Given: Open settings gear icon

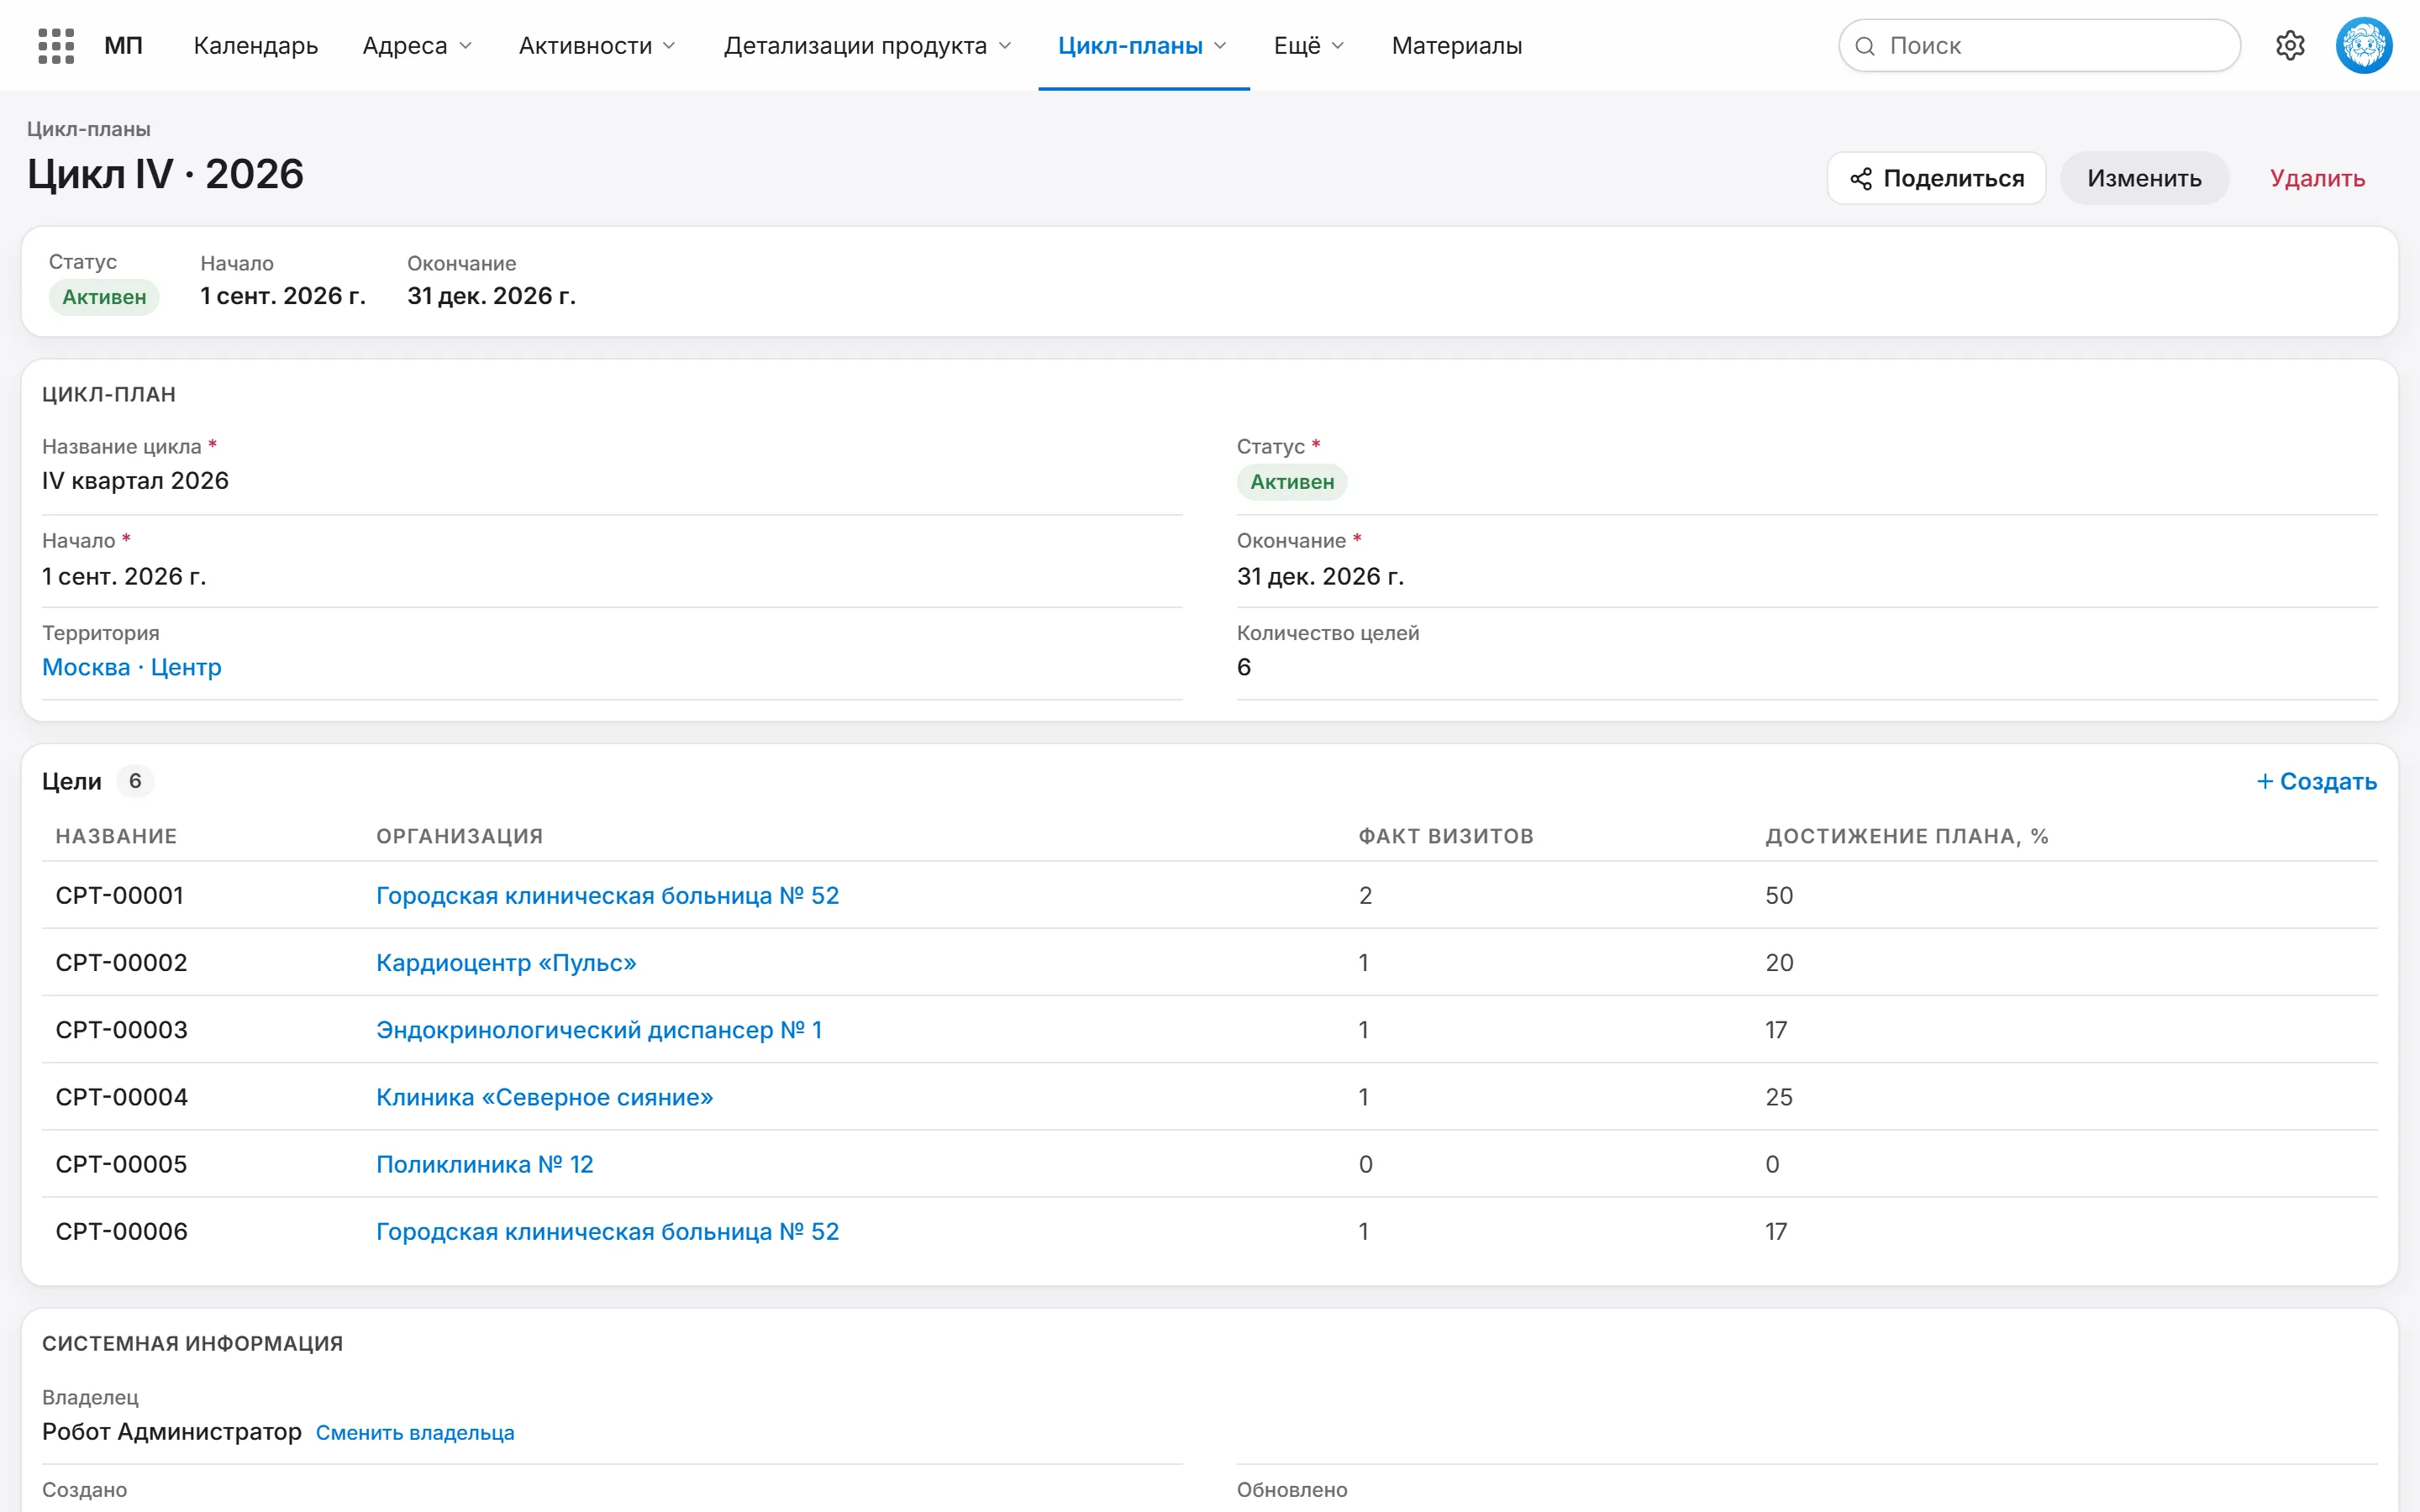Looking at the screenshot, I should point(2290,46).
